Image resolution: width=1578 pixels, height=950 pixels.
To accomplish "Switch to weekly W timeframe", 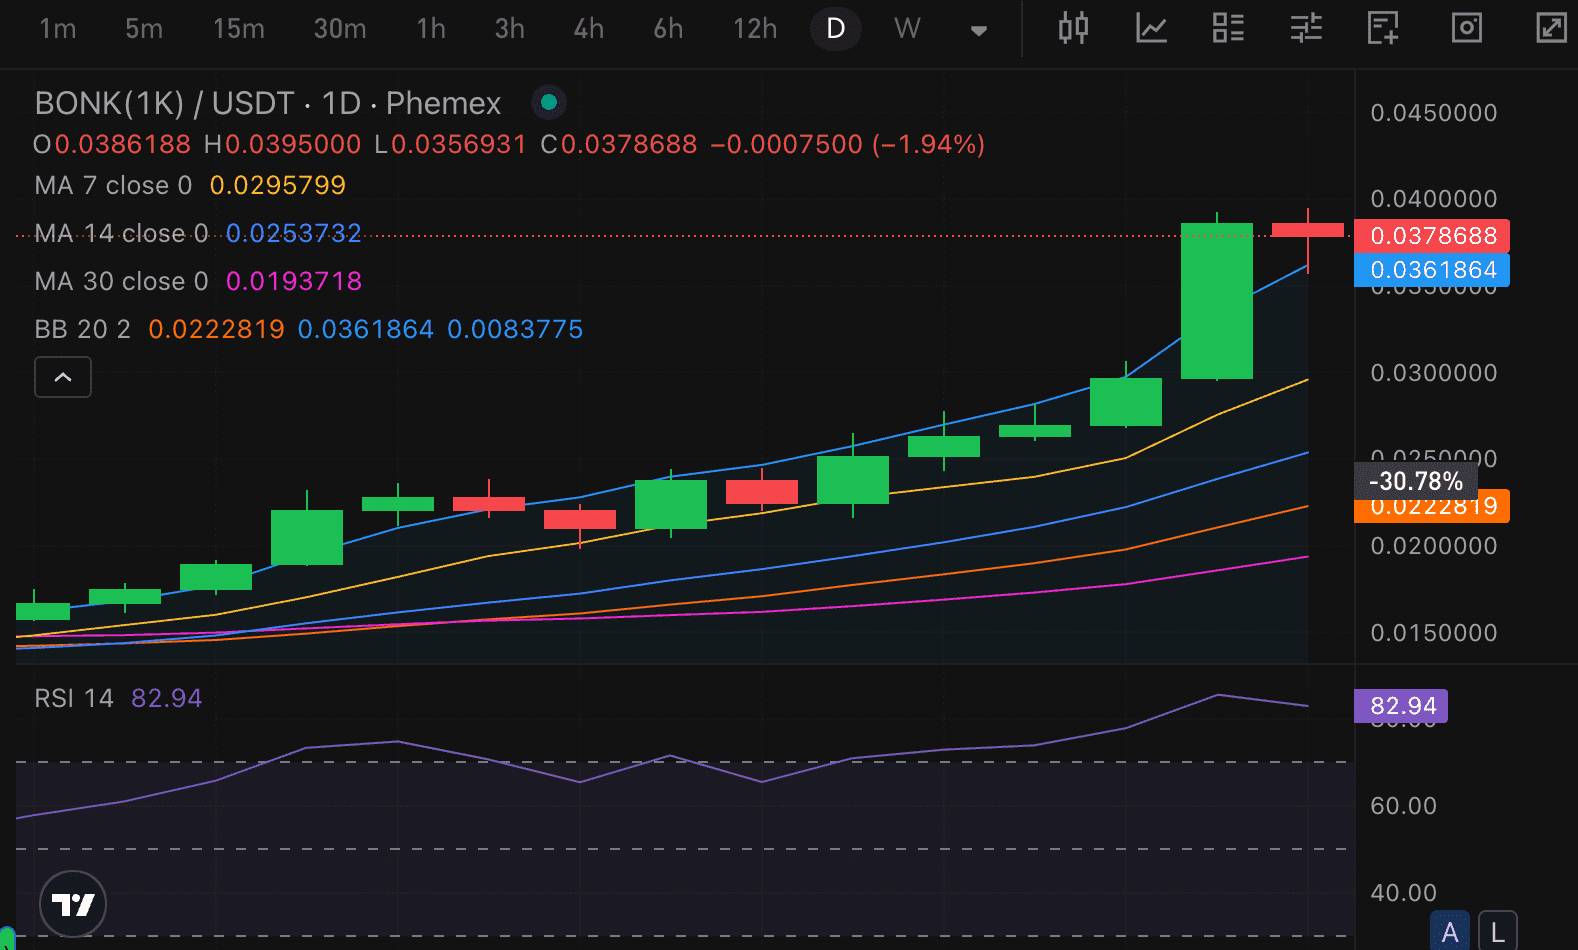I will tap(907, 28).
